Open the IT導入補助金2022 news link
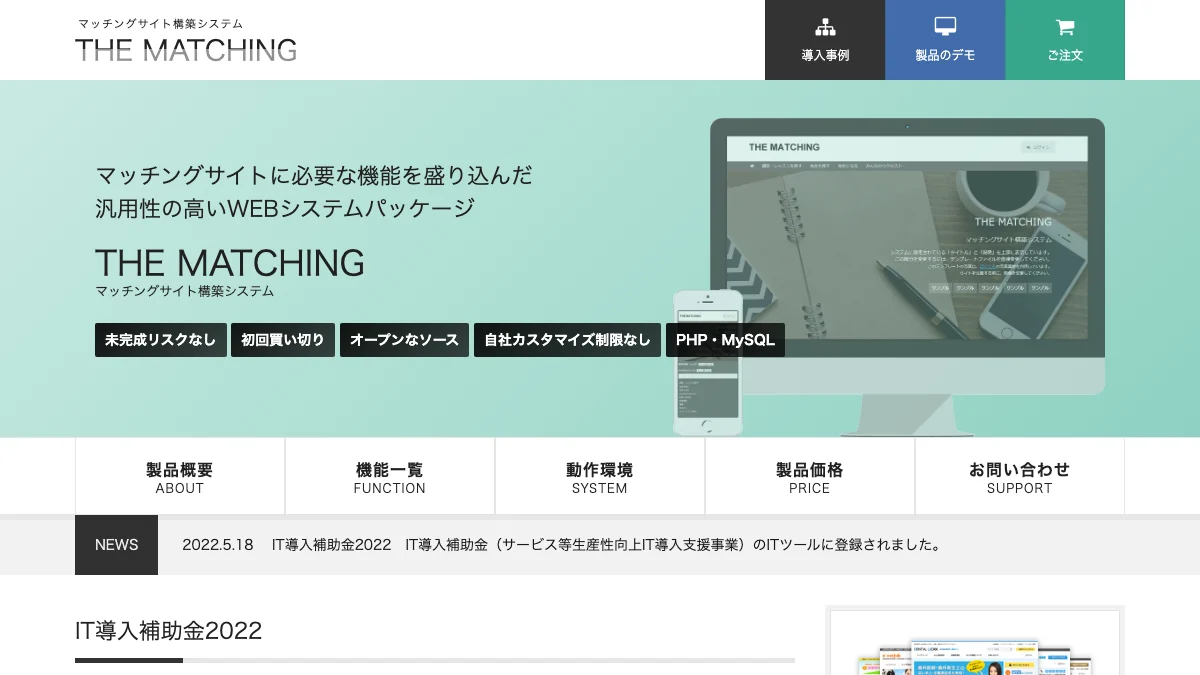 click(607, 545)
